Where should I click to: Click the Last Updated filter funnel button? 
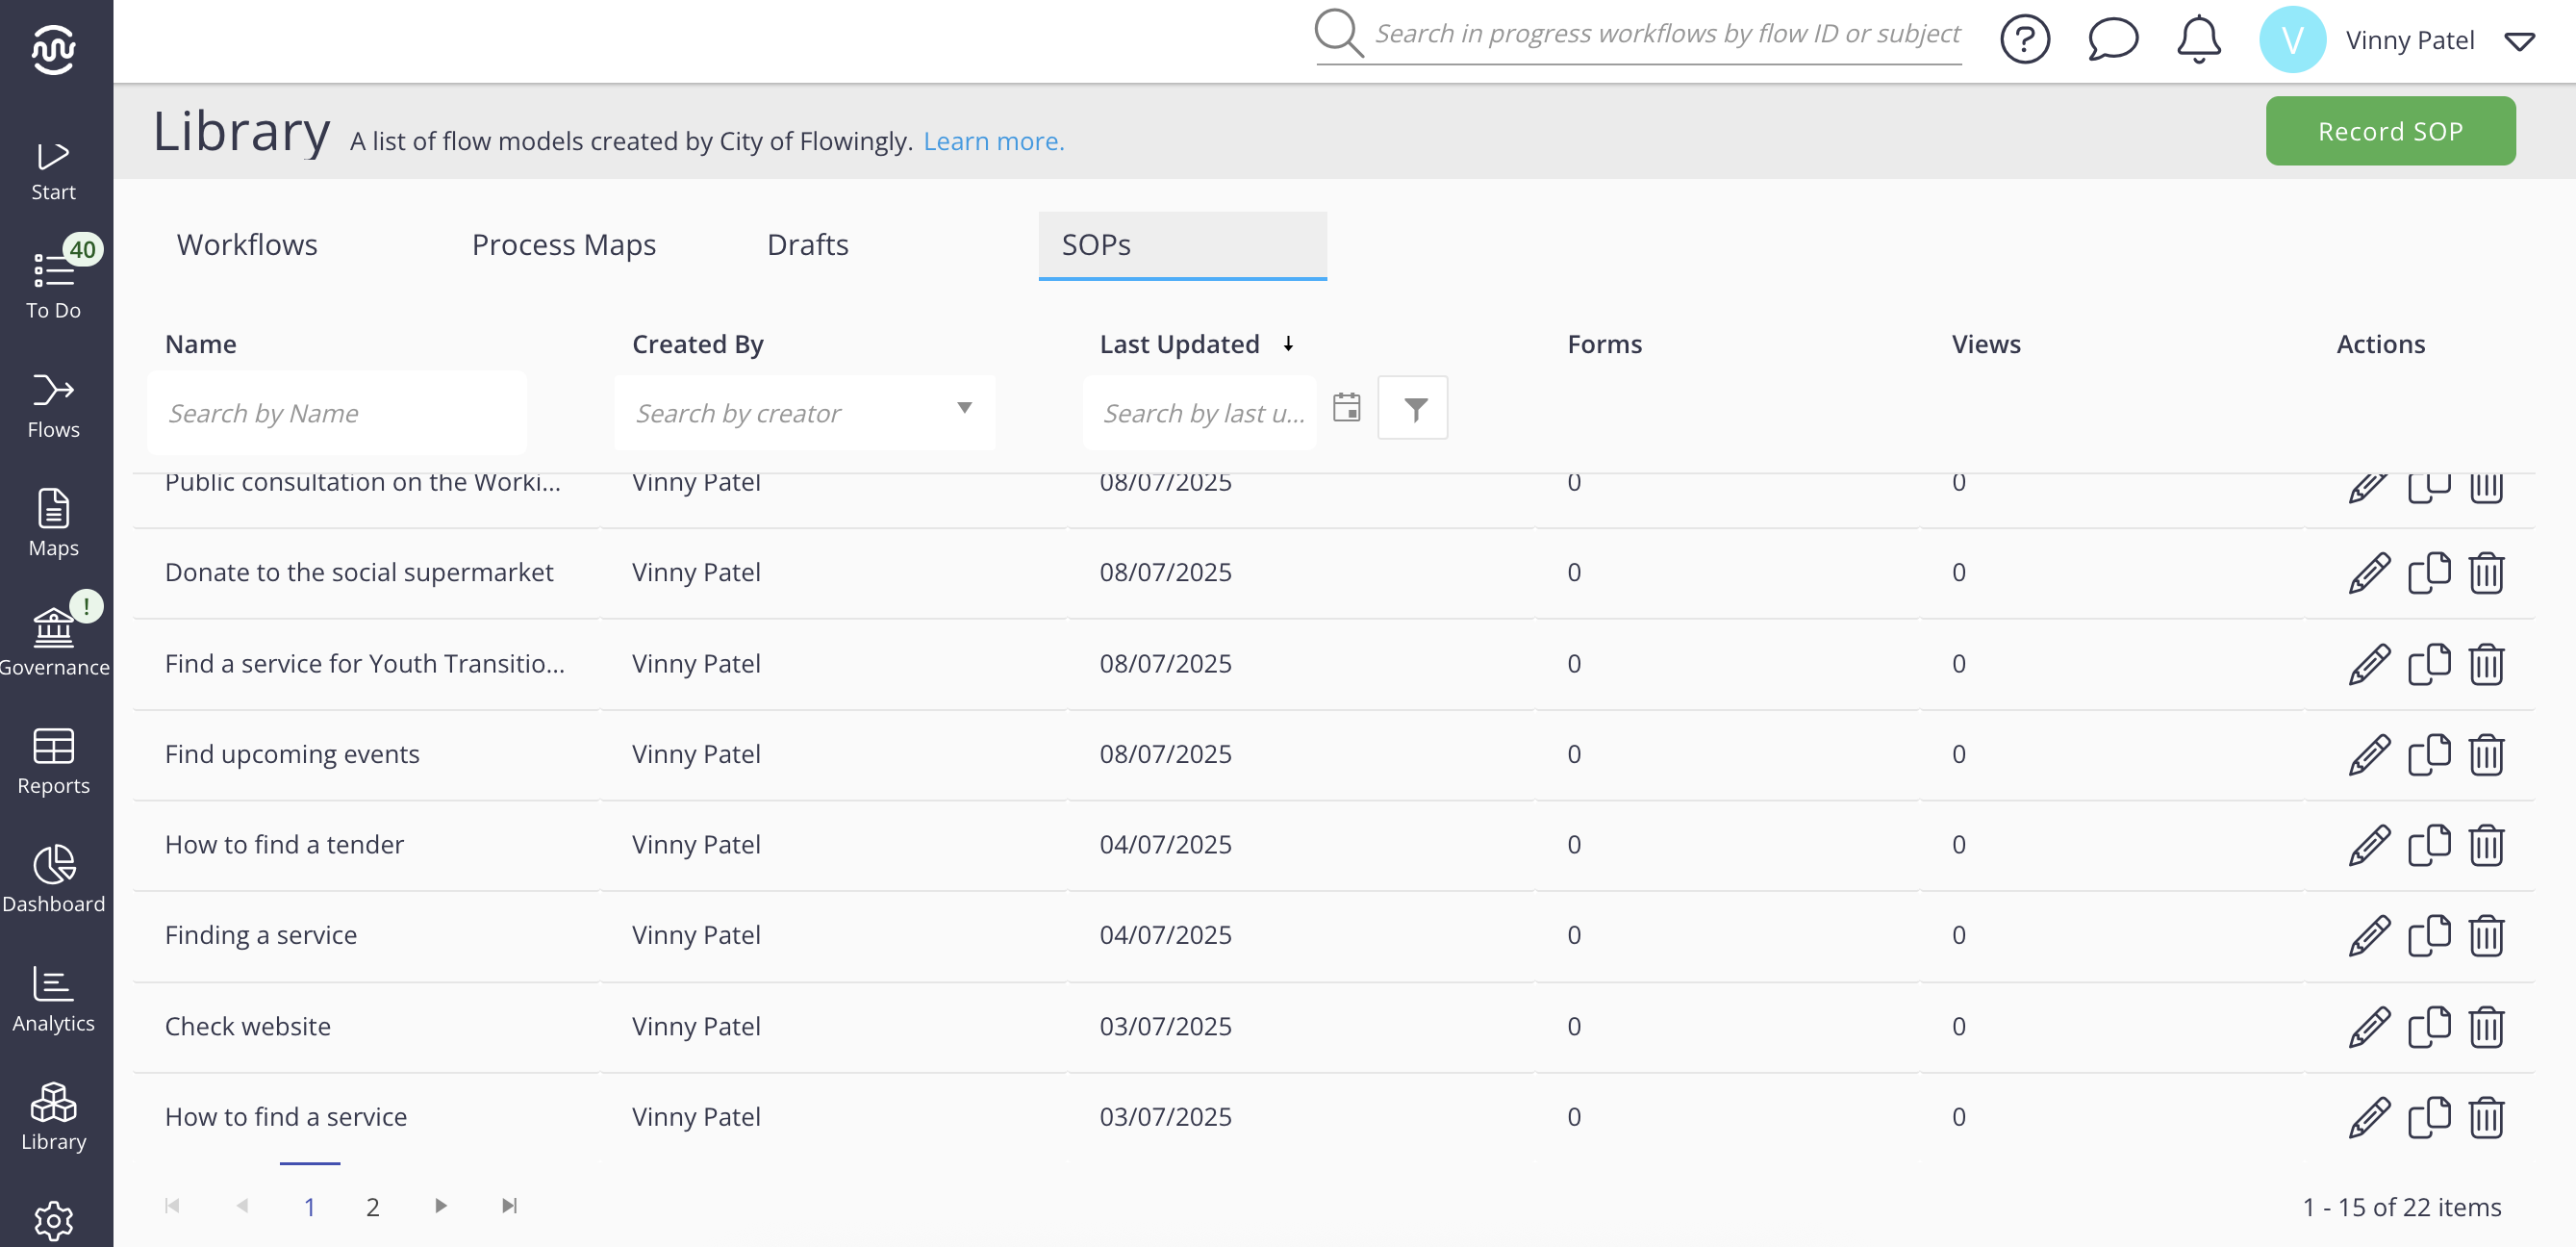click(x=1413, y=408)
